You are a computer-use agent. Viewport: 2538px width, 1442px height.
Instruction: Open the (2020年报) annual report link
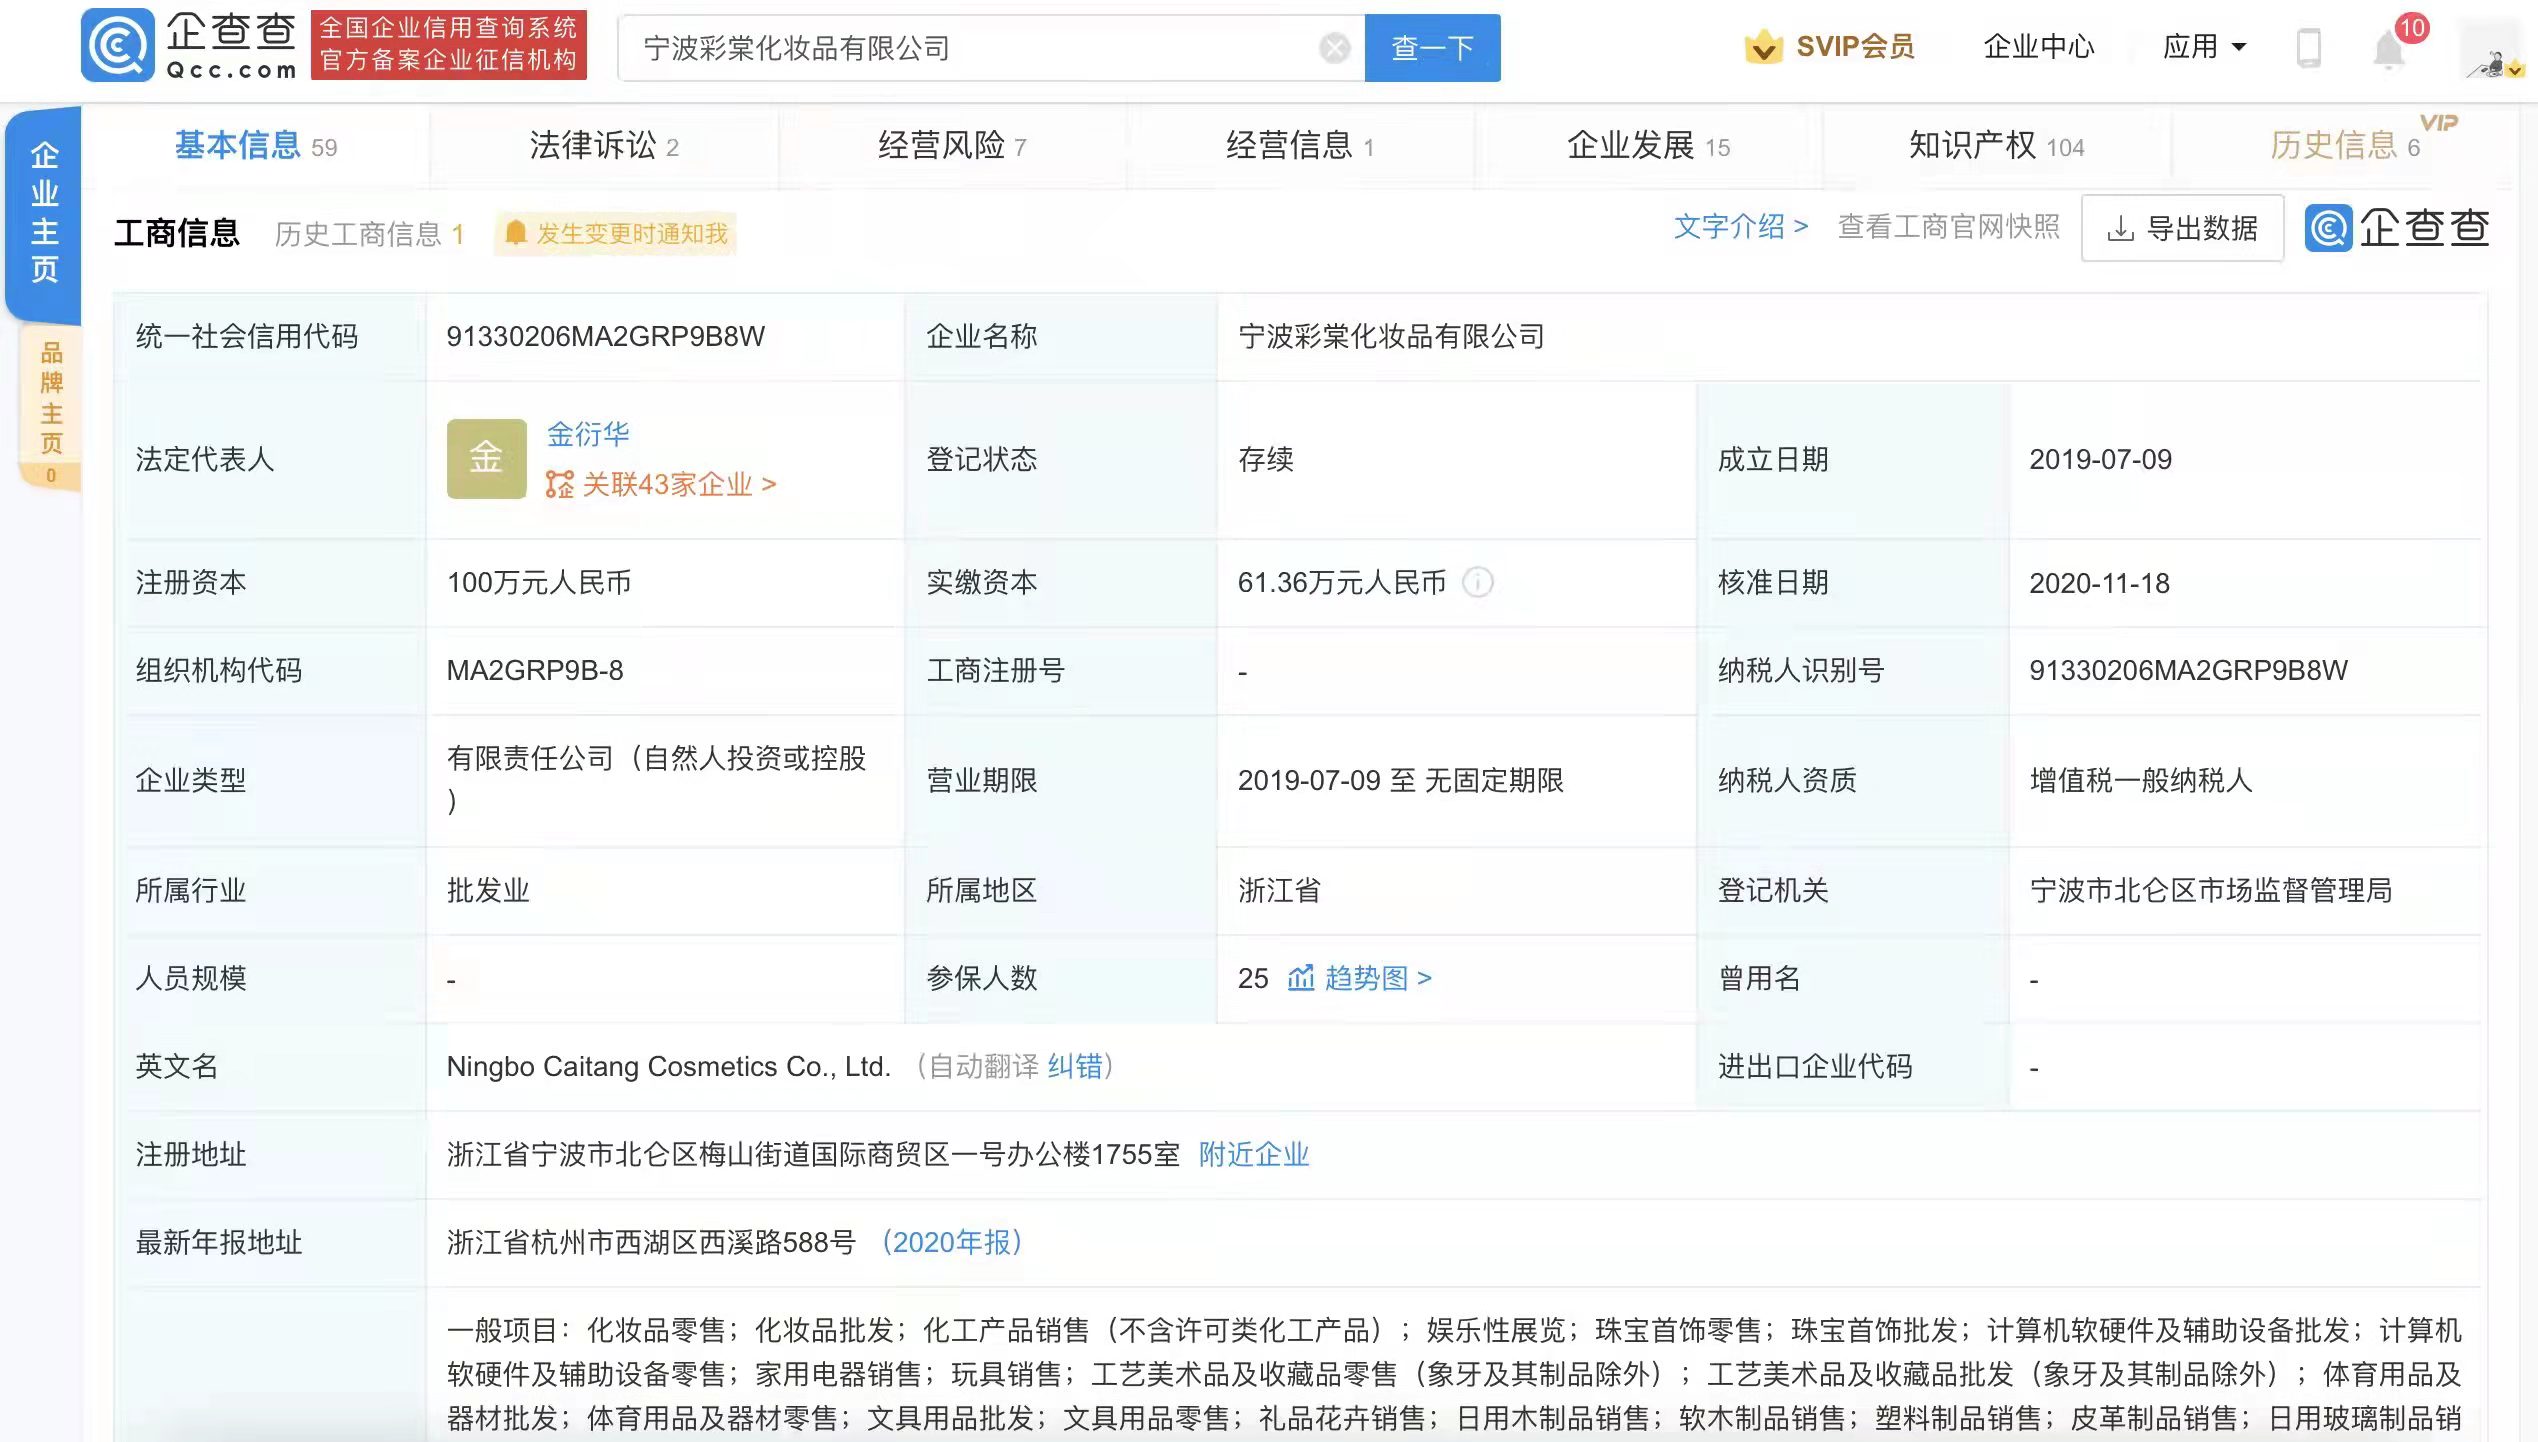coord(951,1242)
